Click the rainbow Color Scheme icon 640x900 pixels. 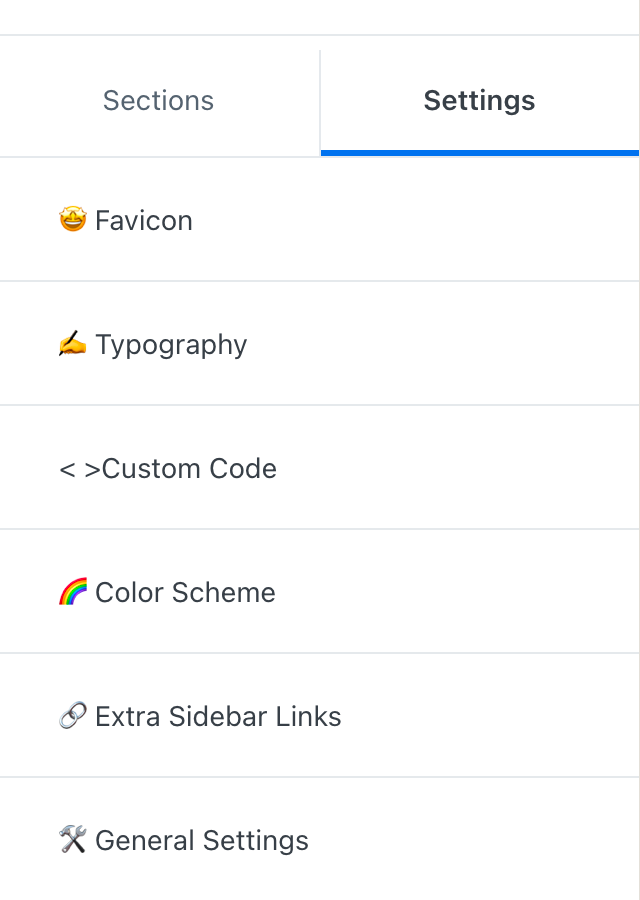pos(73,592)
